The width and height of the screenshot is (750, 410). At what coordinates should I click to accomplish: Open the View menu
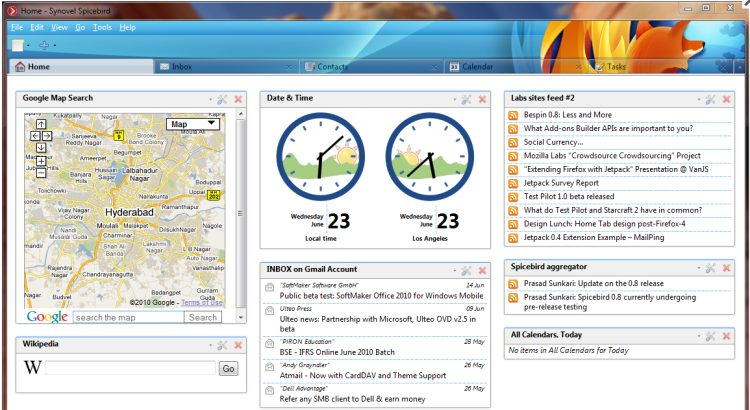[x=59, y=28]
